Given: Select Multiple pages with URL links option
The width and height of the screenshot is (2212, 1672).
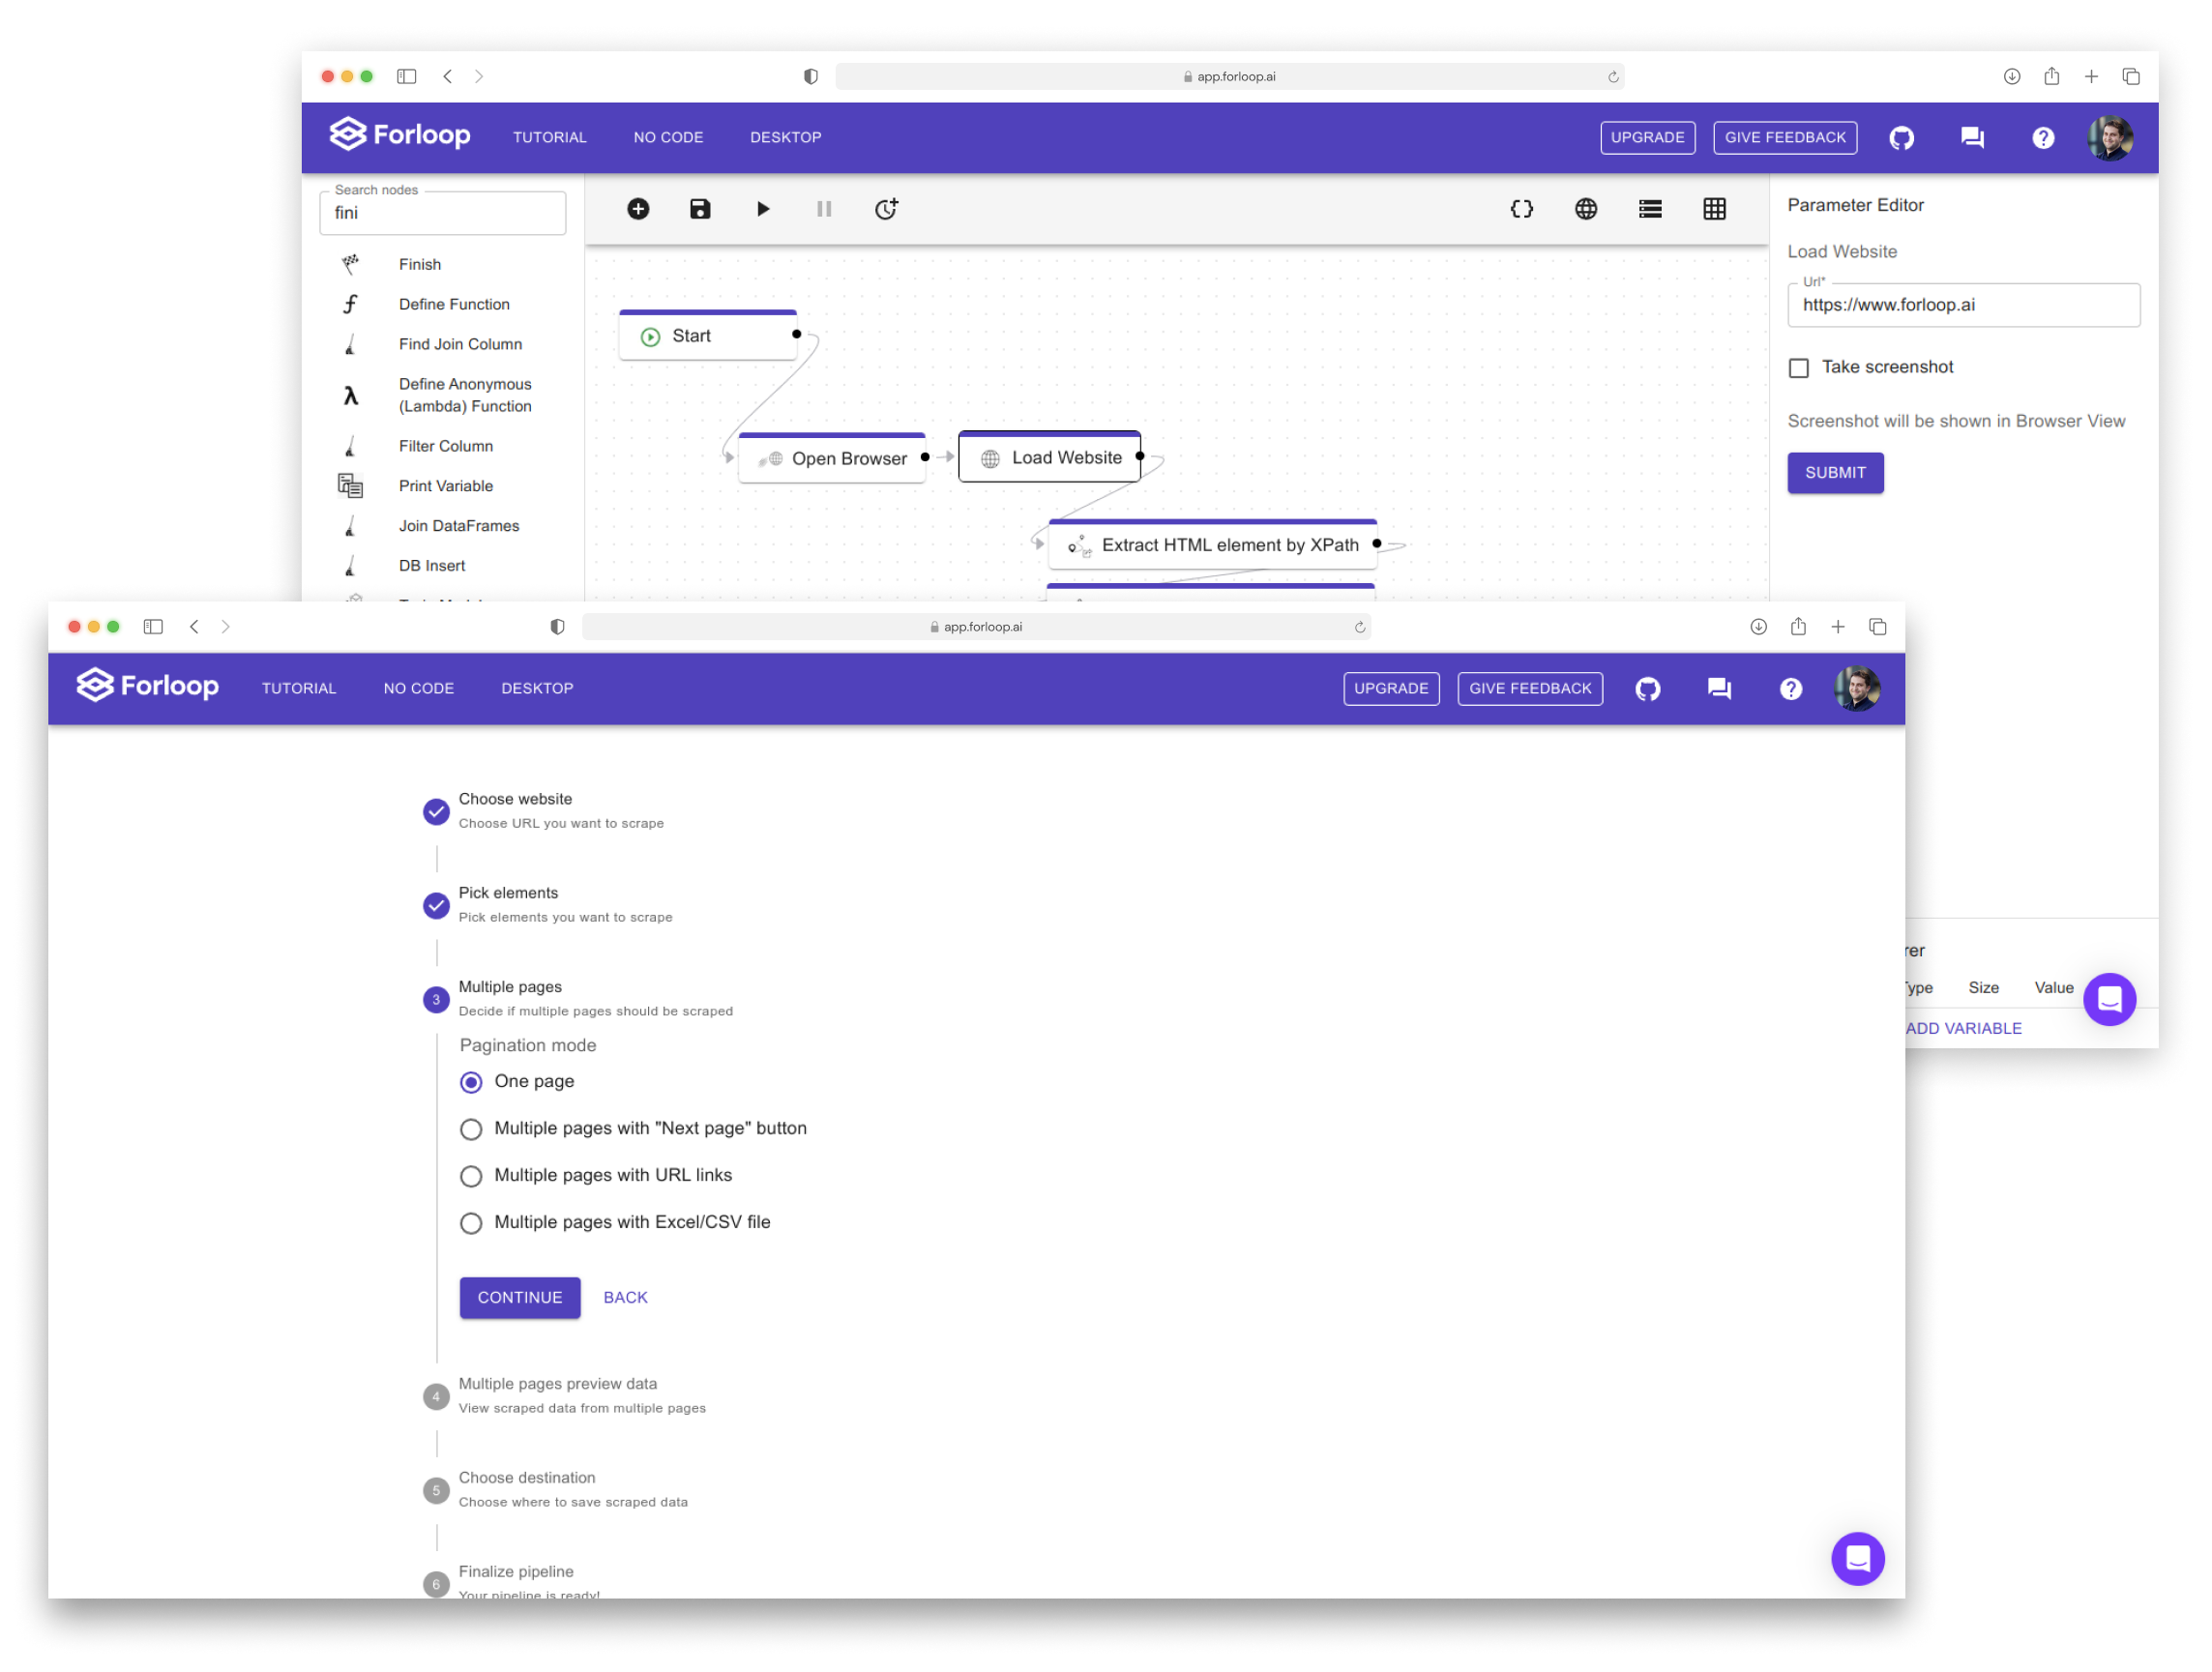Looking at the screenshot, I should (471, 1176).
